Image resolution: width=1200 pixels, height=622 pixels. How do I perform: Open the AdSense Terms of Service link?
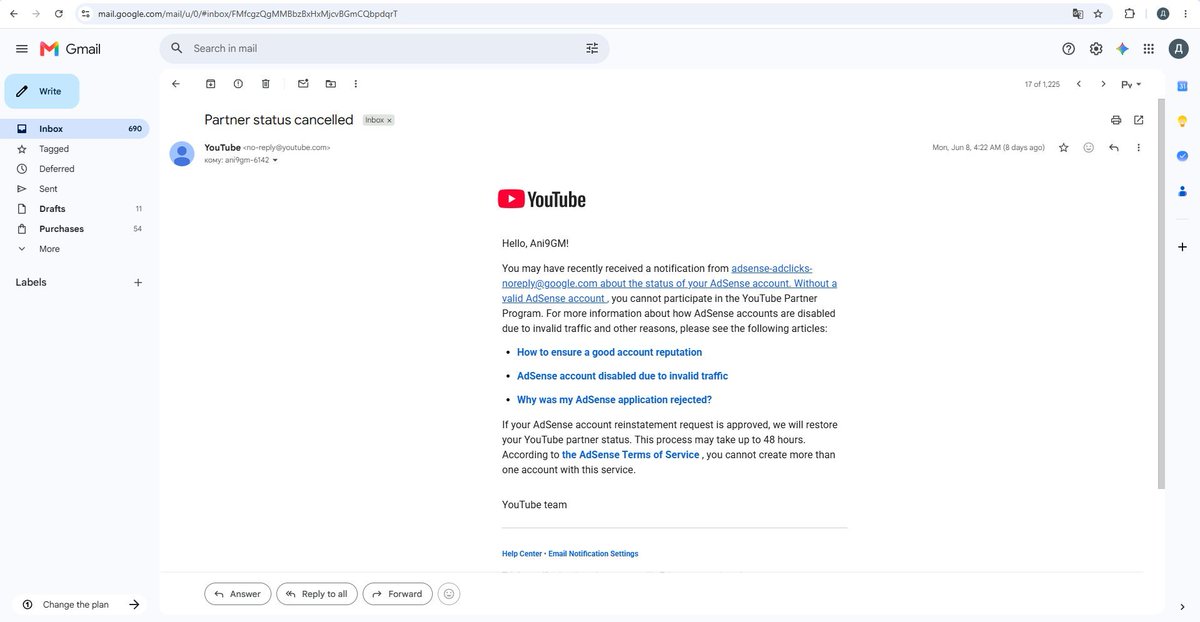click(630, 455)
